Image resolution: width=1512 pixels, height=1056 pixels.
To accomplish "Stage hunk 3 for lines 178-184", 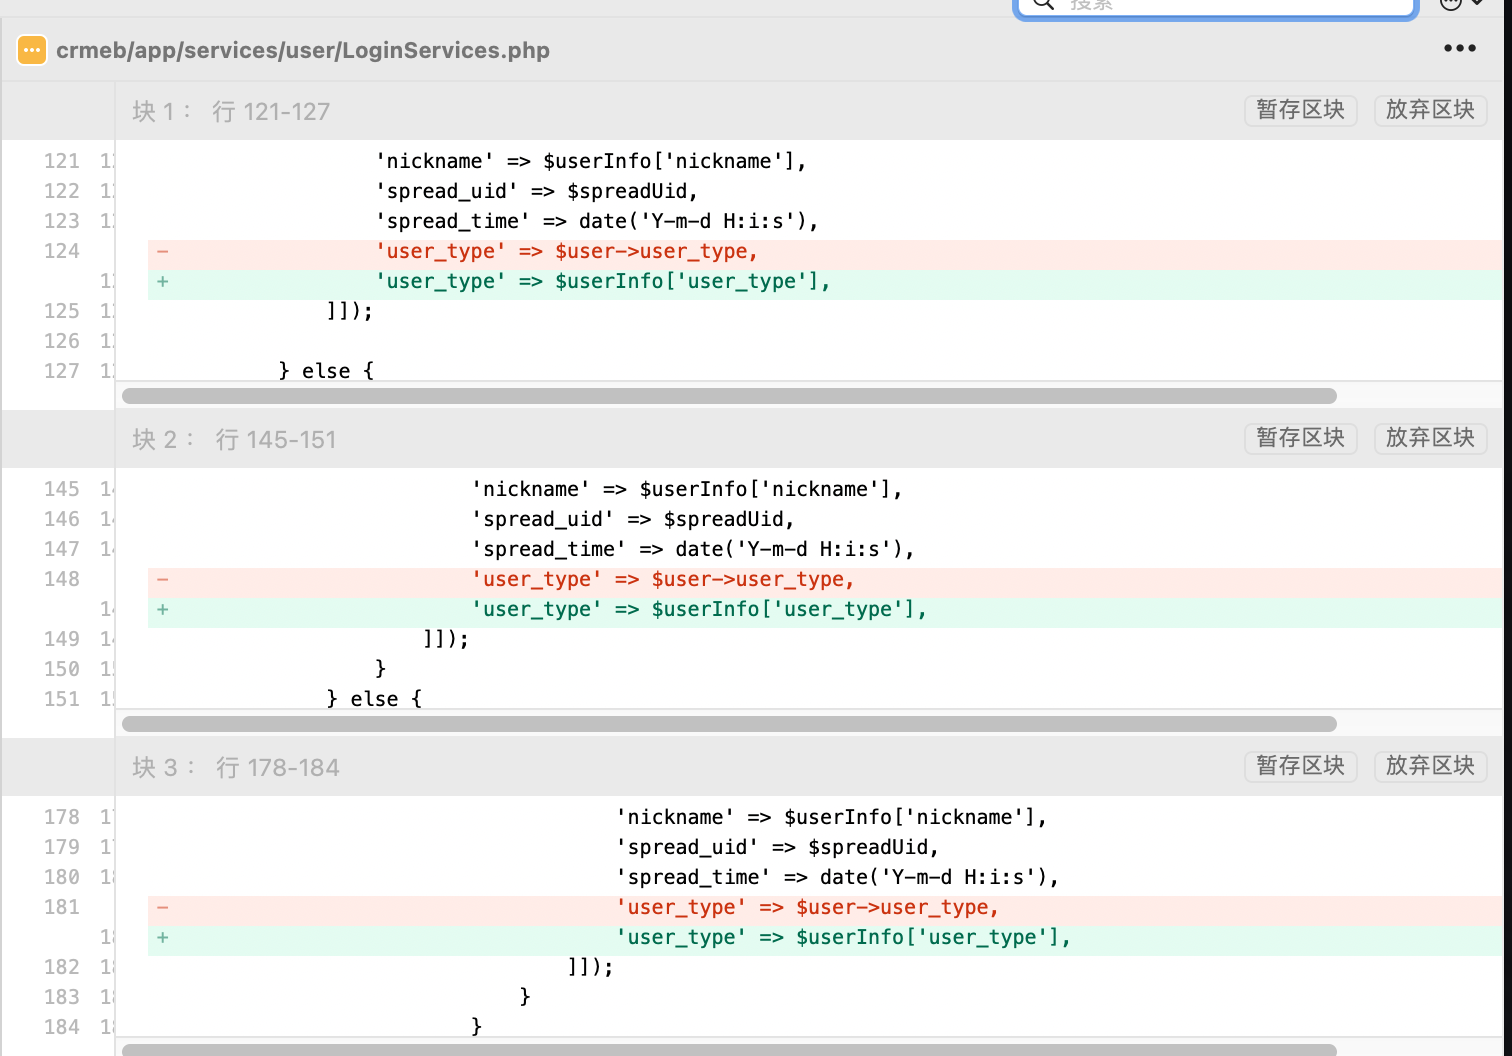I will pyautogui.click(x=1300, y=766).
